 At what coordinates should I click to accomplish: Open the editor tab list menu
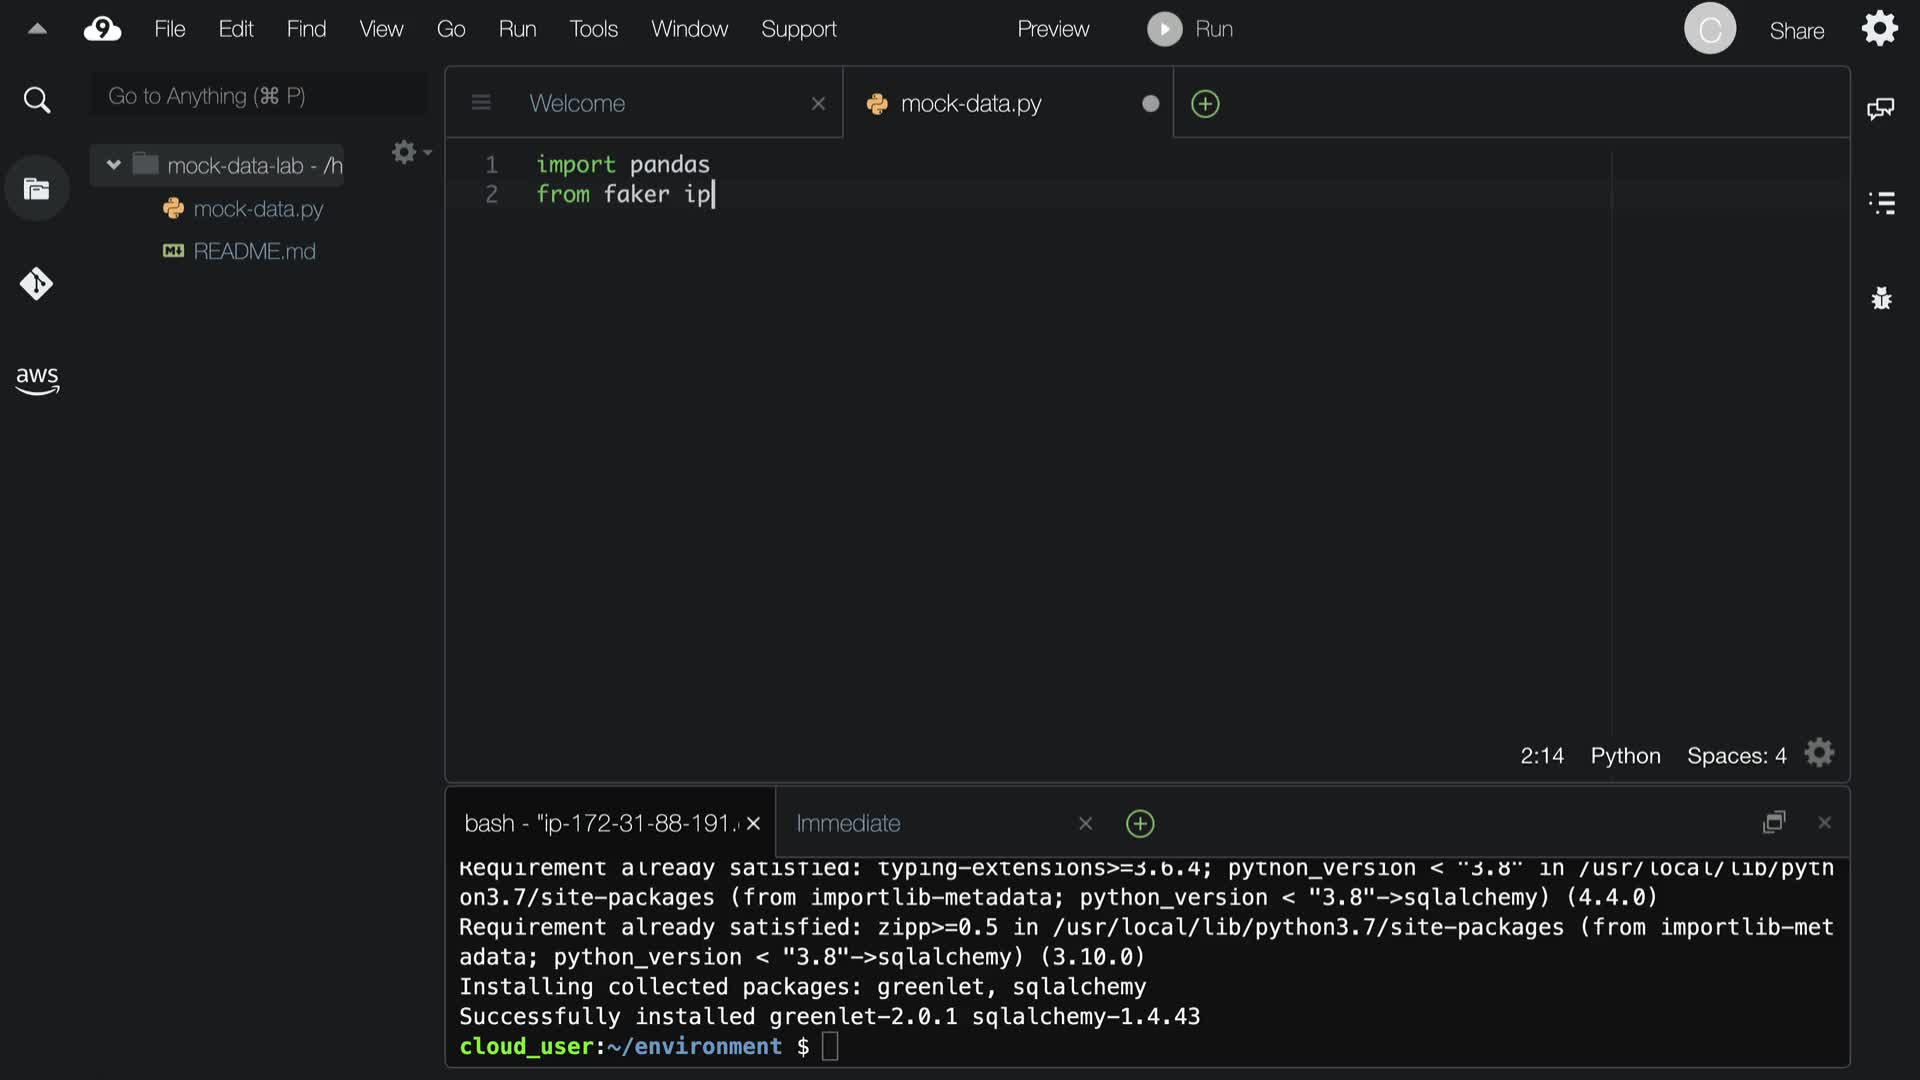click(x=481, y=103)
